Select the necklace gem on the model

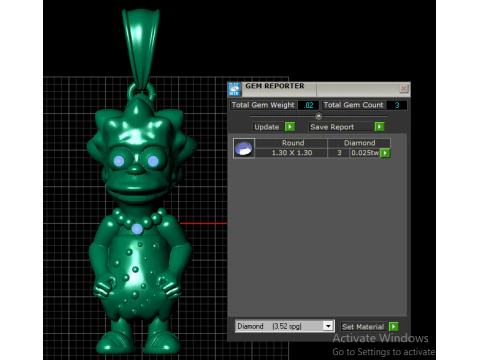pos(137,229)
